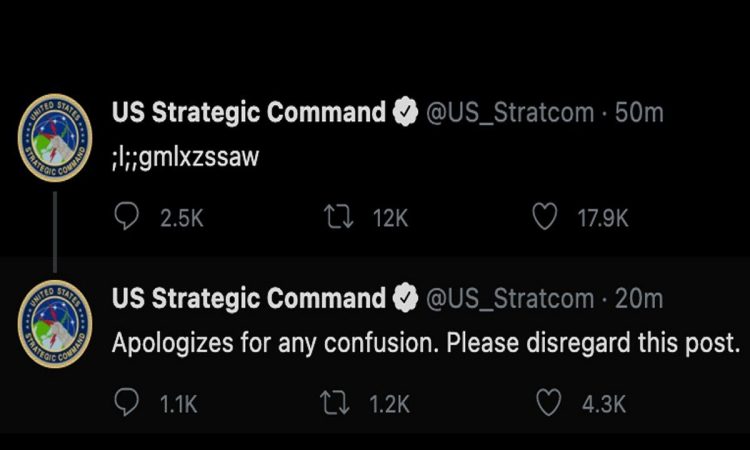Click @US_Stratcom handle on the first tweet
The height and width of the screenshot is (450, 750).
510,113
